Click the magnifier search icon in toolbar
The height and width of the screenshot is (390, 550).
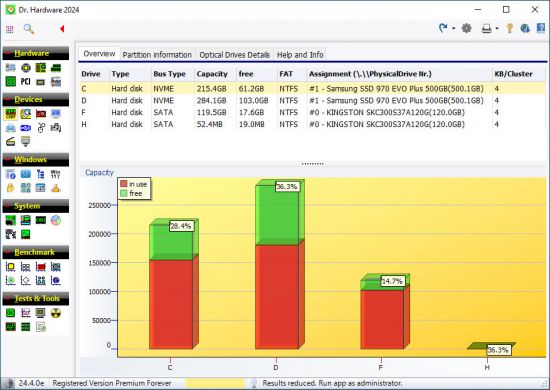(x=29, y=29)
